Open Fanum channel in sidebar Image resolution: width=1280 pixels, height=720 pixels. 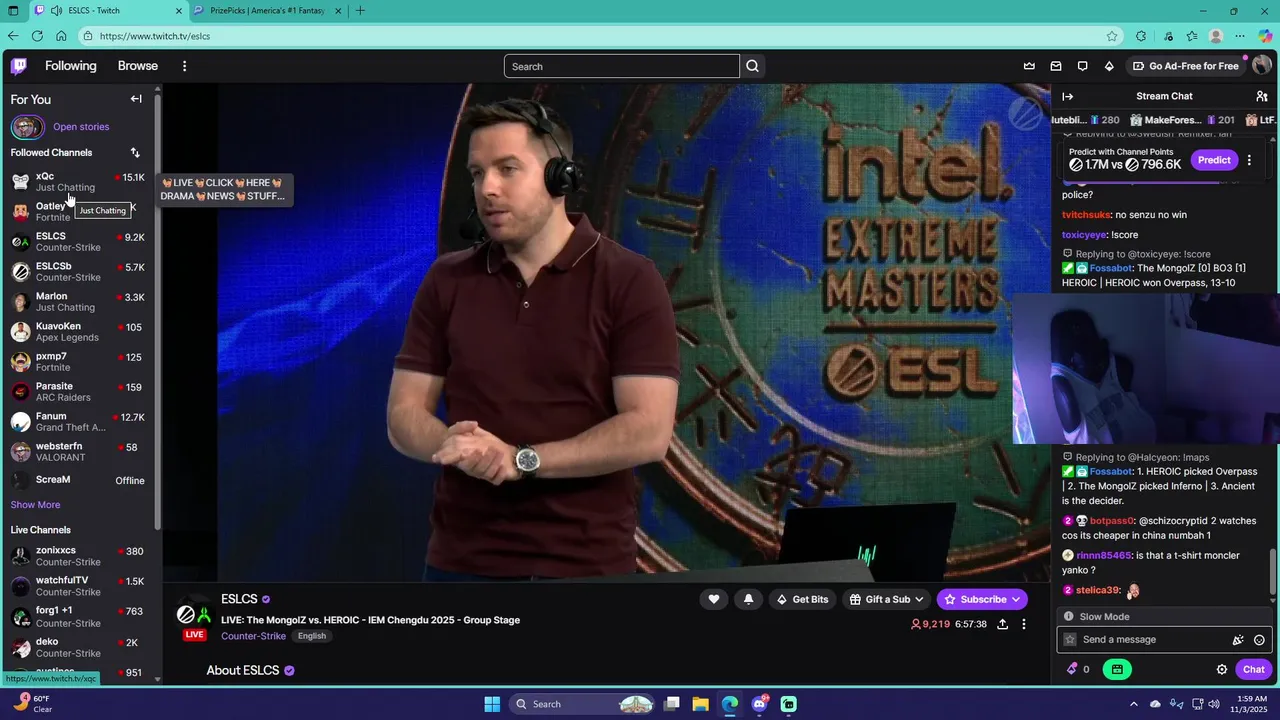coord(78,421)
